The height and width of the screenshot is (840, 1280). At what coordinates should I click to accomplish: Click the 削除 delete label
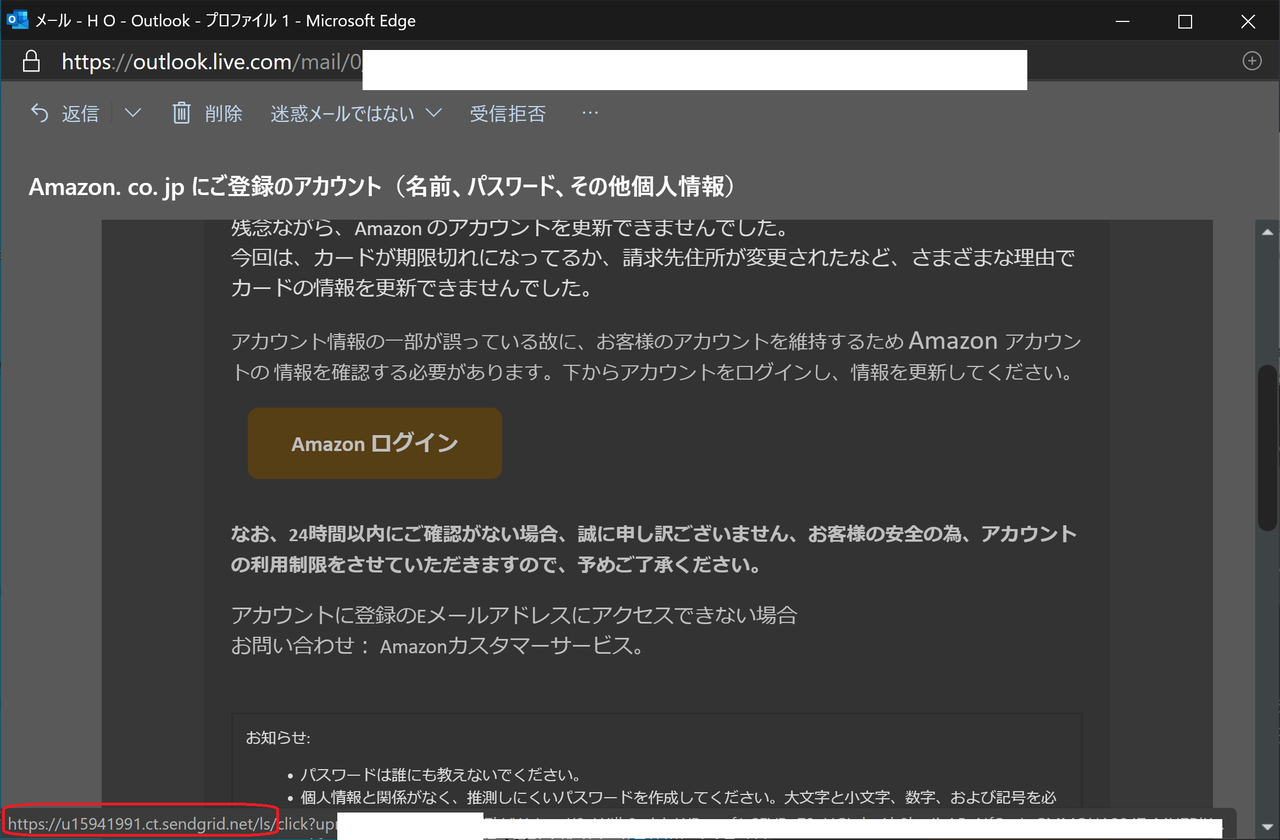(224, 113)
